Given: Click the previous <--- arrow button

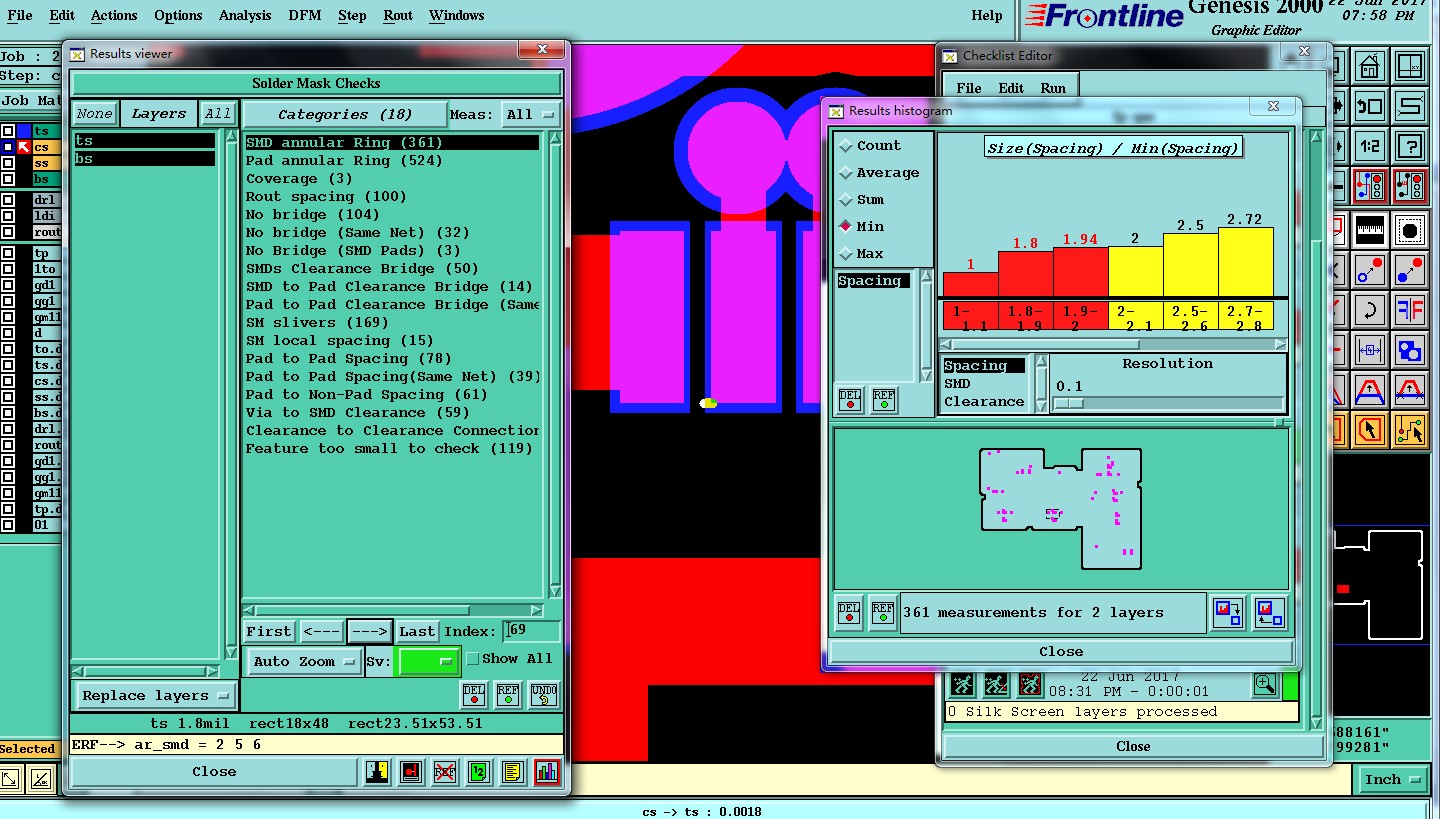Looking at the screenshot, I should pos(321,631).
